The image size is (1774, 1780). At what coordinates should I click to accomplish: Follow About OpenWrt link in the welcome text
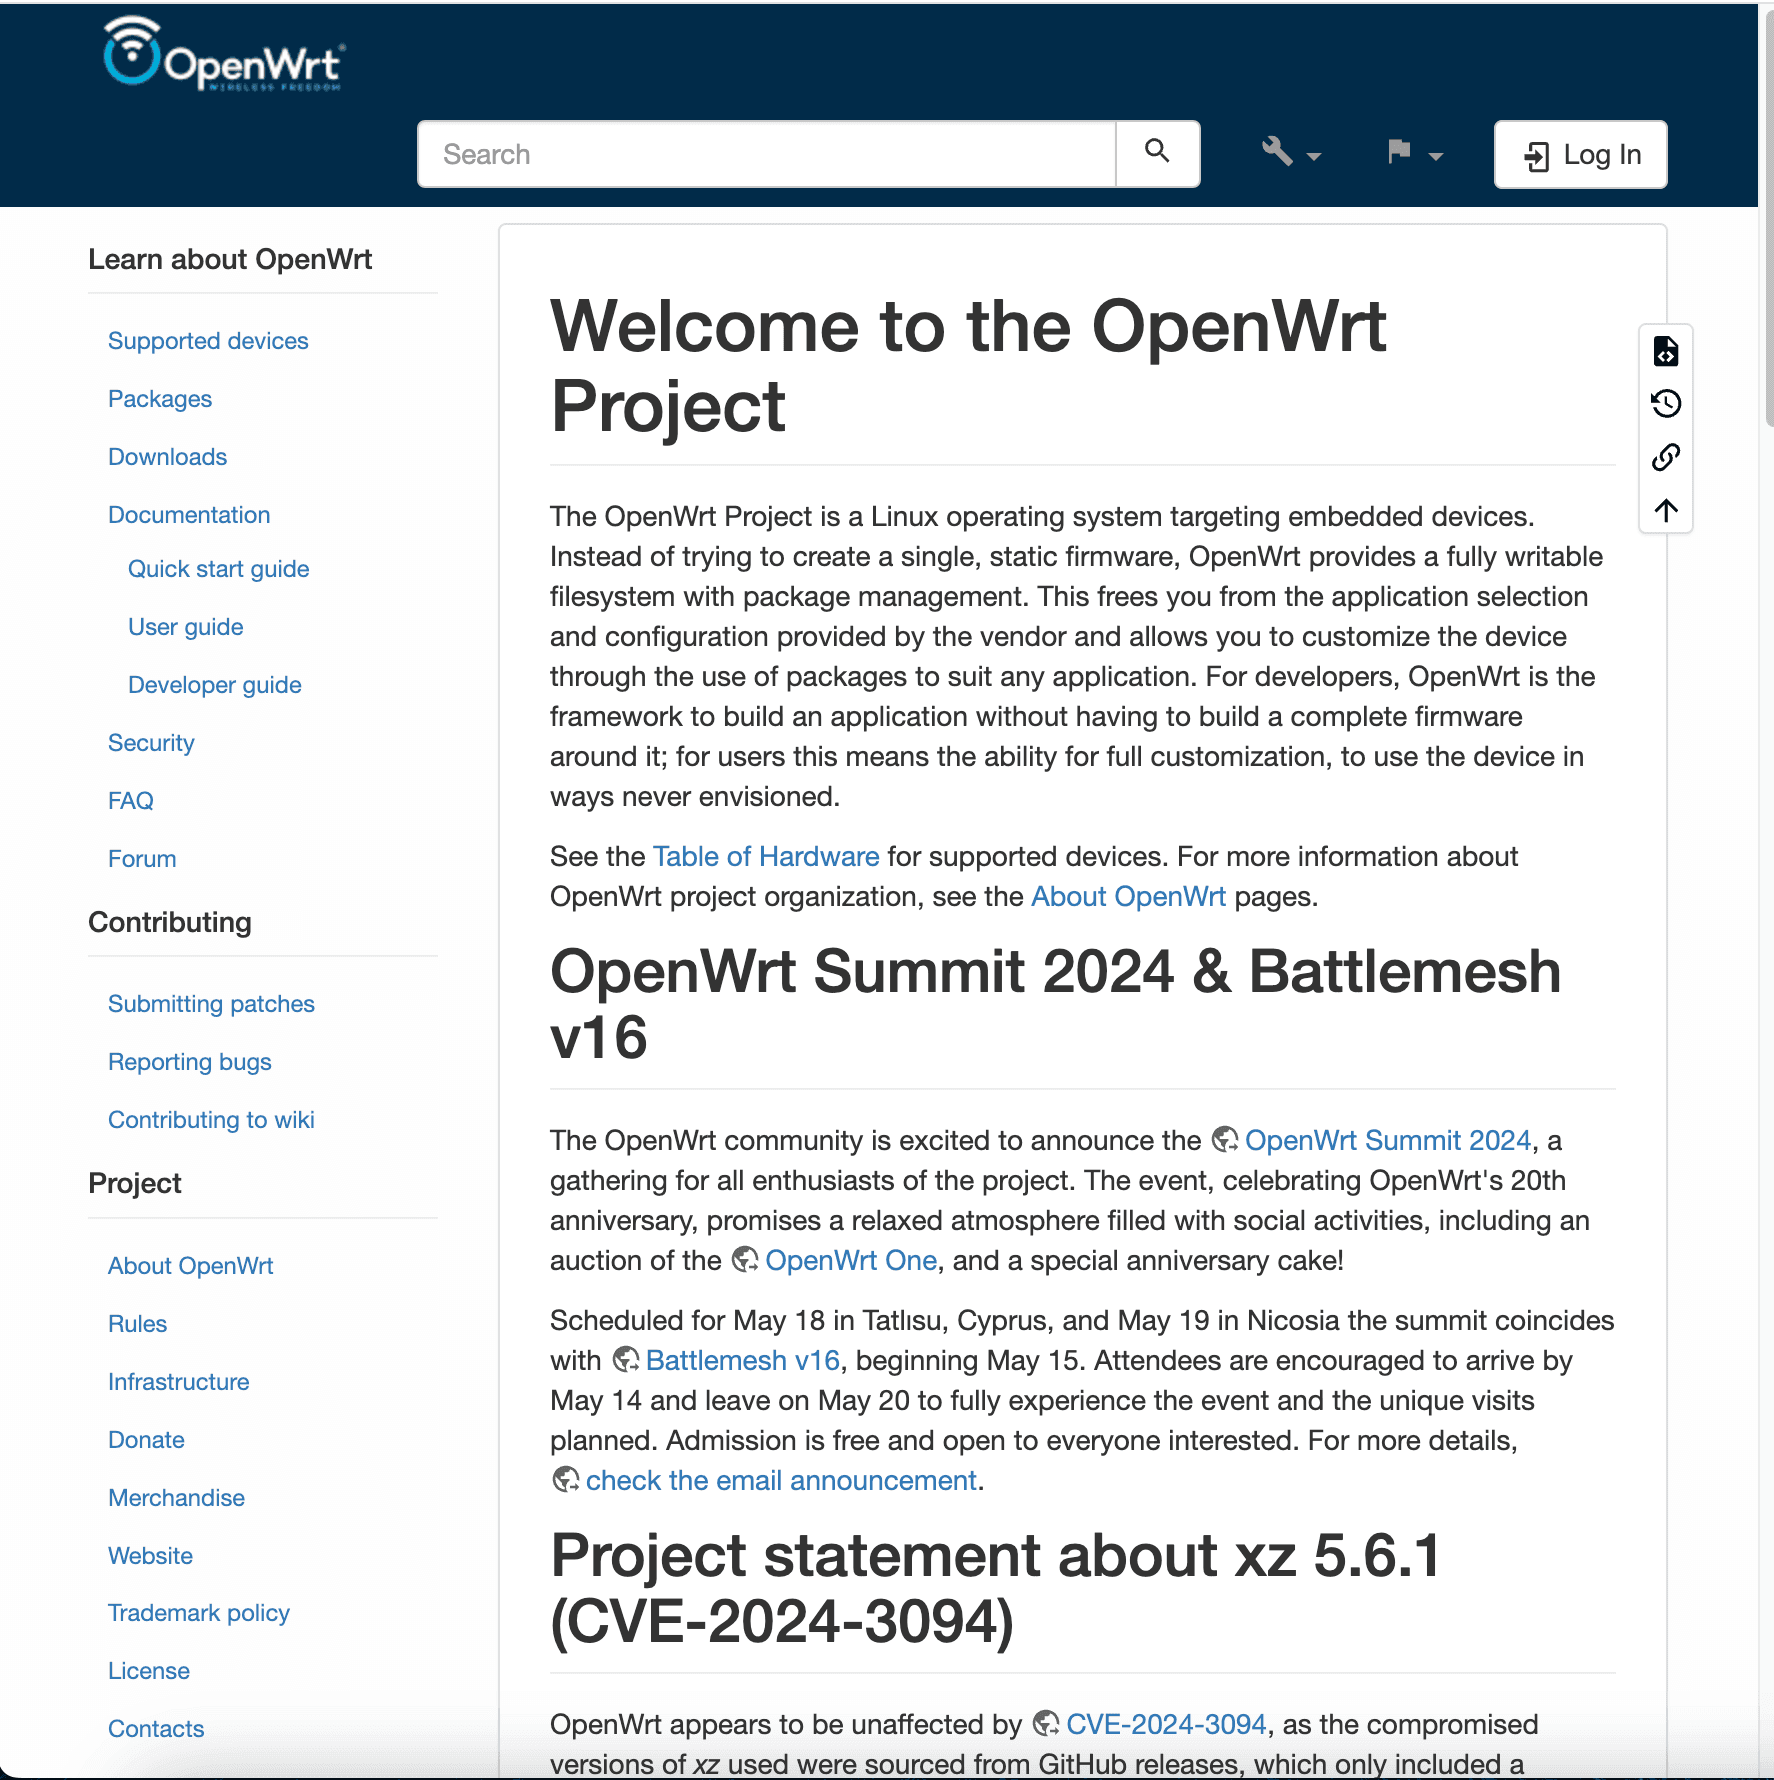coord(1128,896)
